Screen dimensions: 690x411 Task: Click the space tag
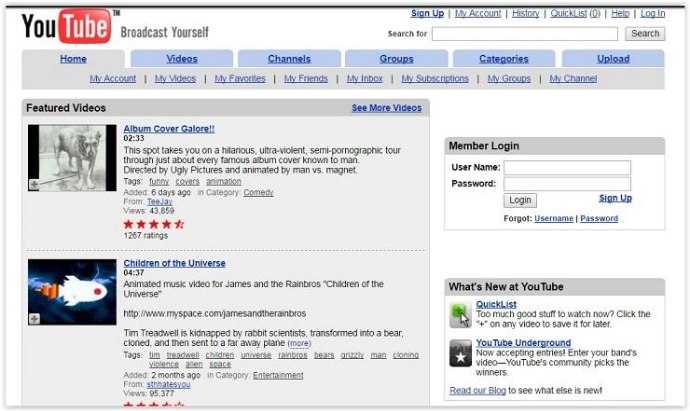pyautogui.click(x=220, y=364)
